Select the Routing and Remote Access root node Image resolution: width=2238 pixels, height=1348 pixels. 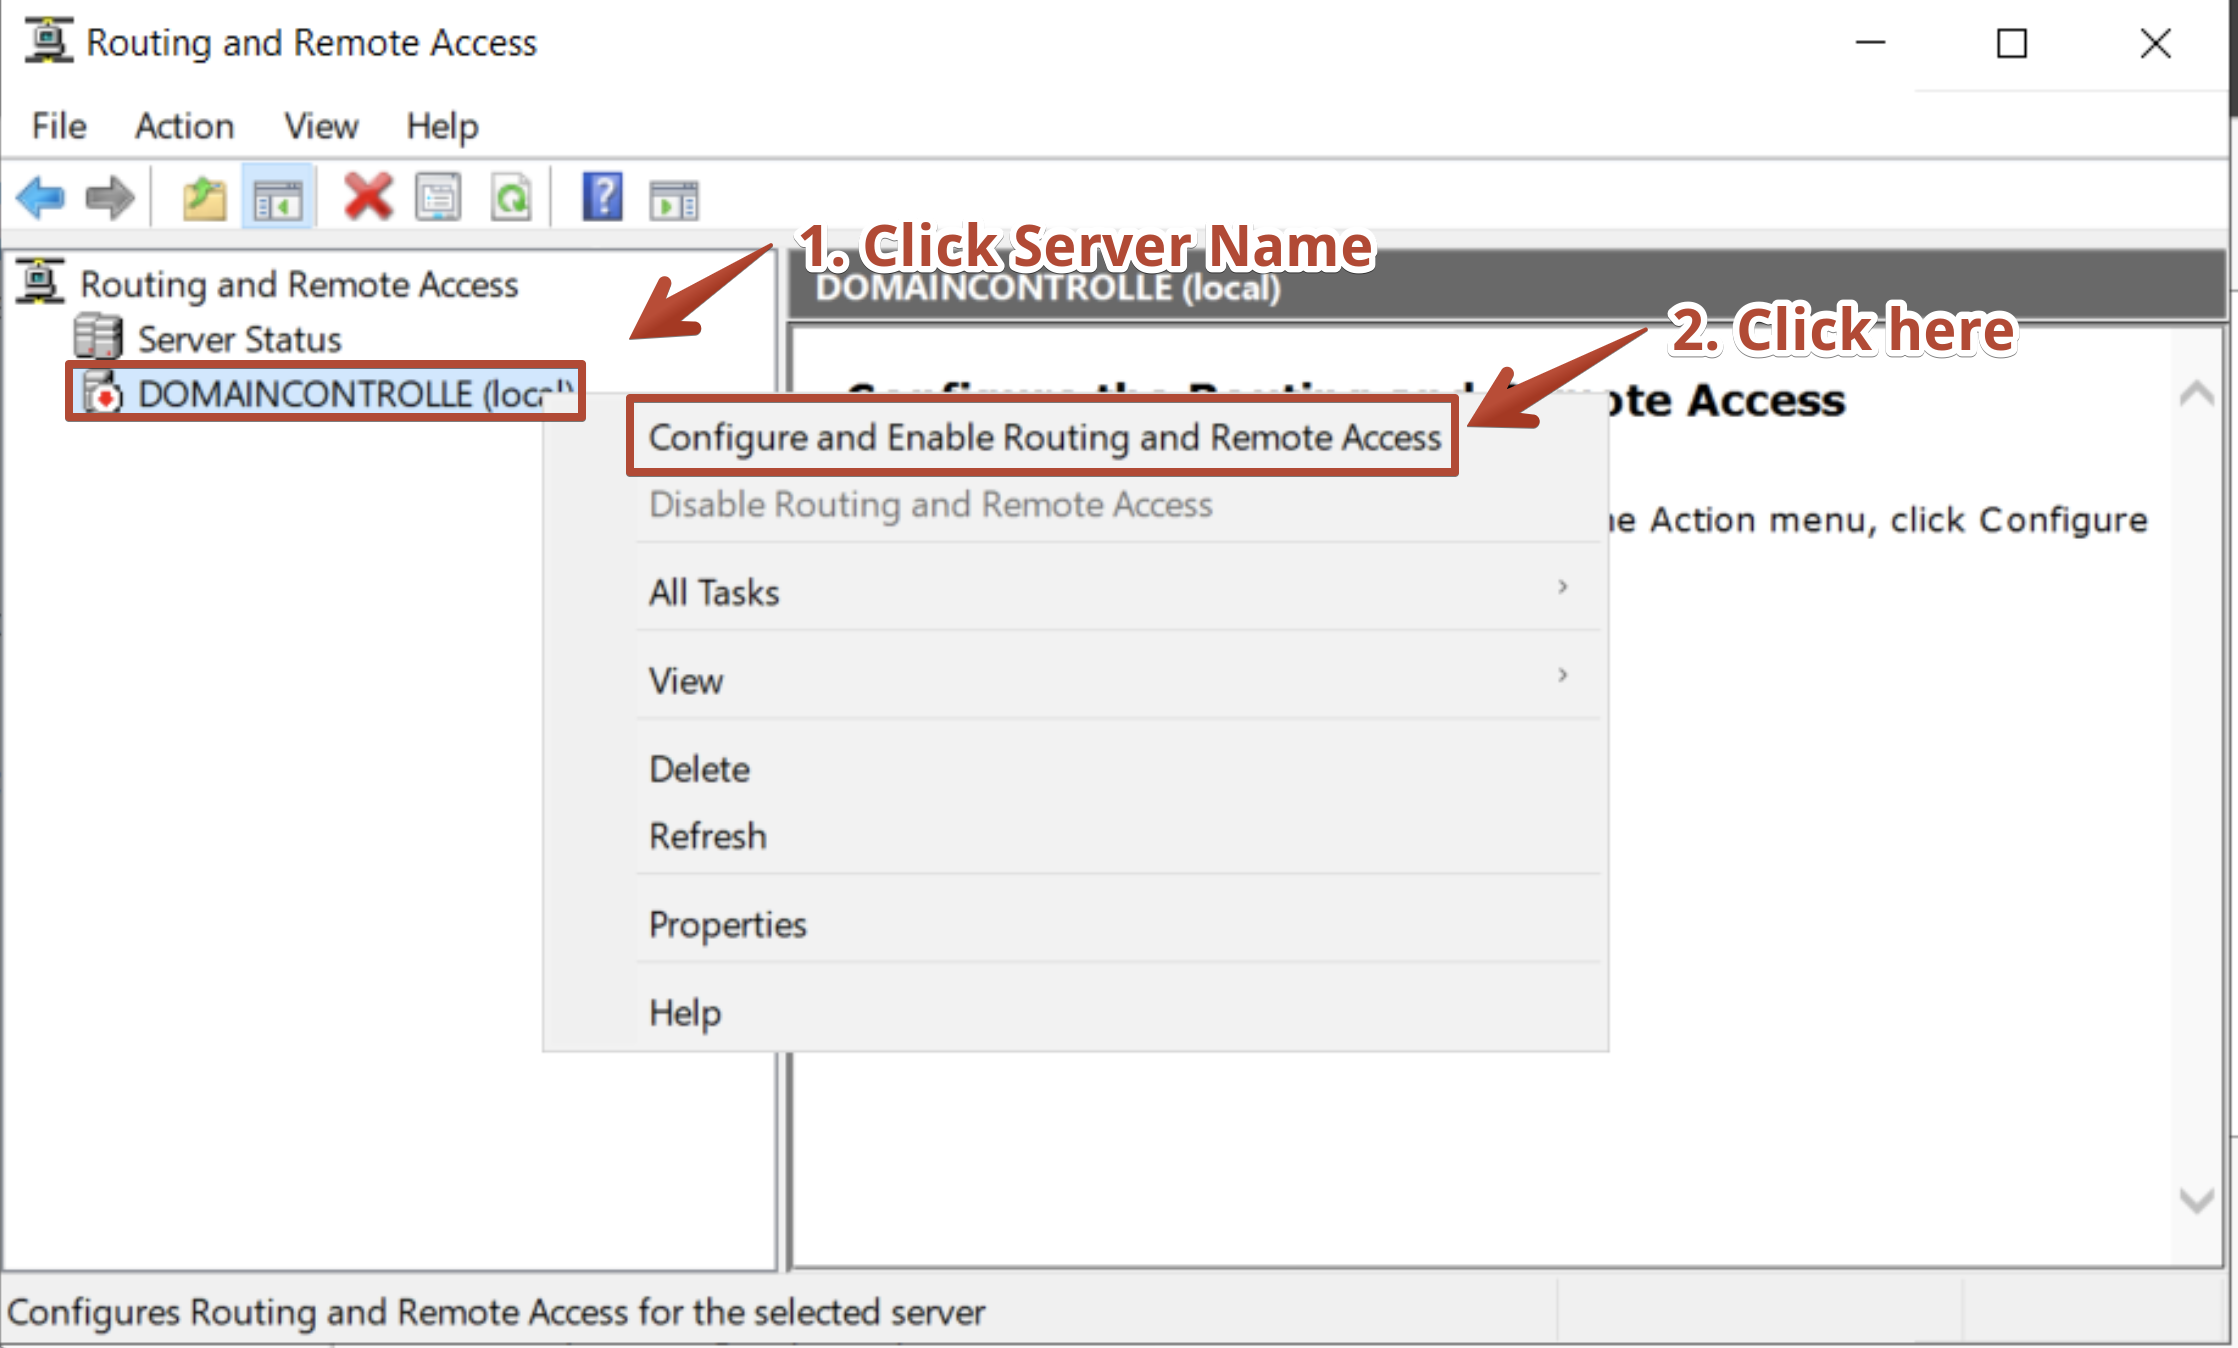[298, 284]
